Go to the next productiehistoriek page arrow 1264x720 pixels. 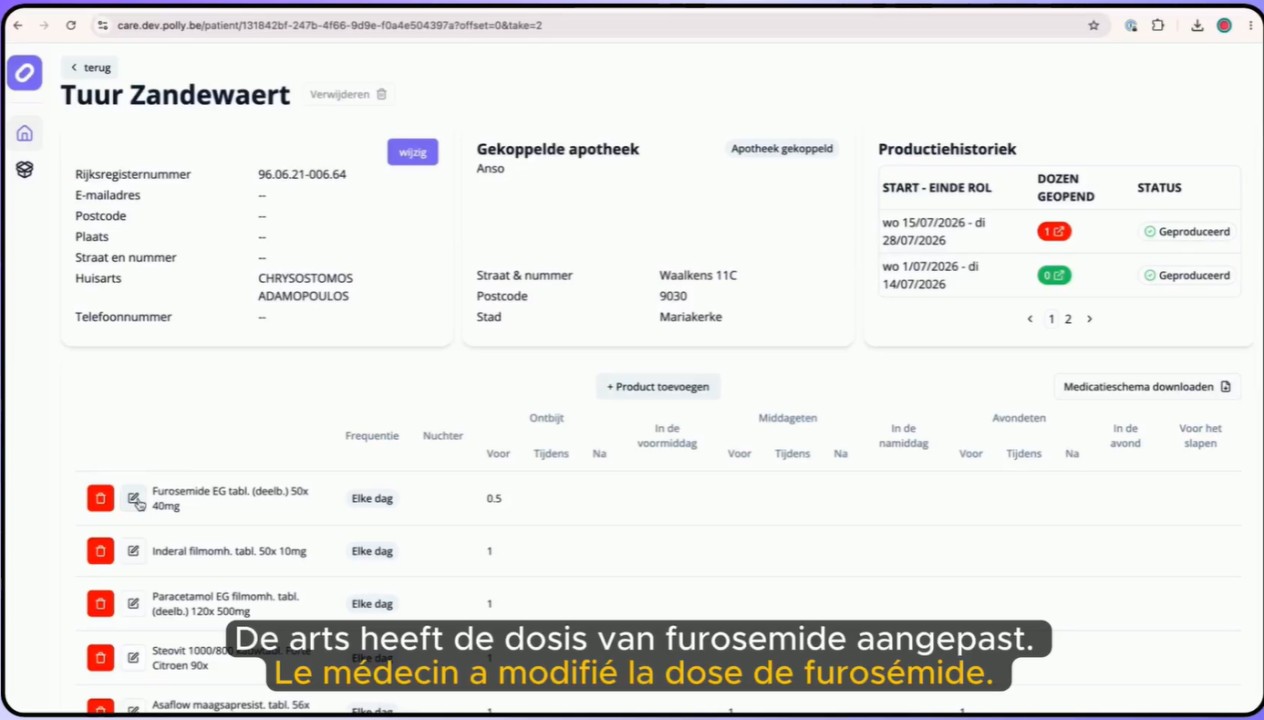pos(1089,319)
